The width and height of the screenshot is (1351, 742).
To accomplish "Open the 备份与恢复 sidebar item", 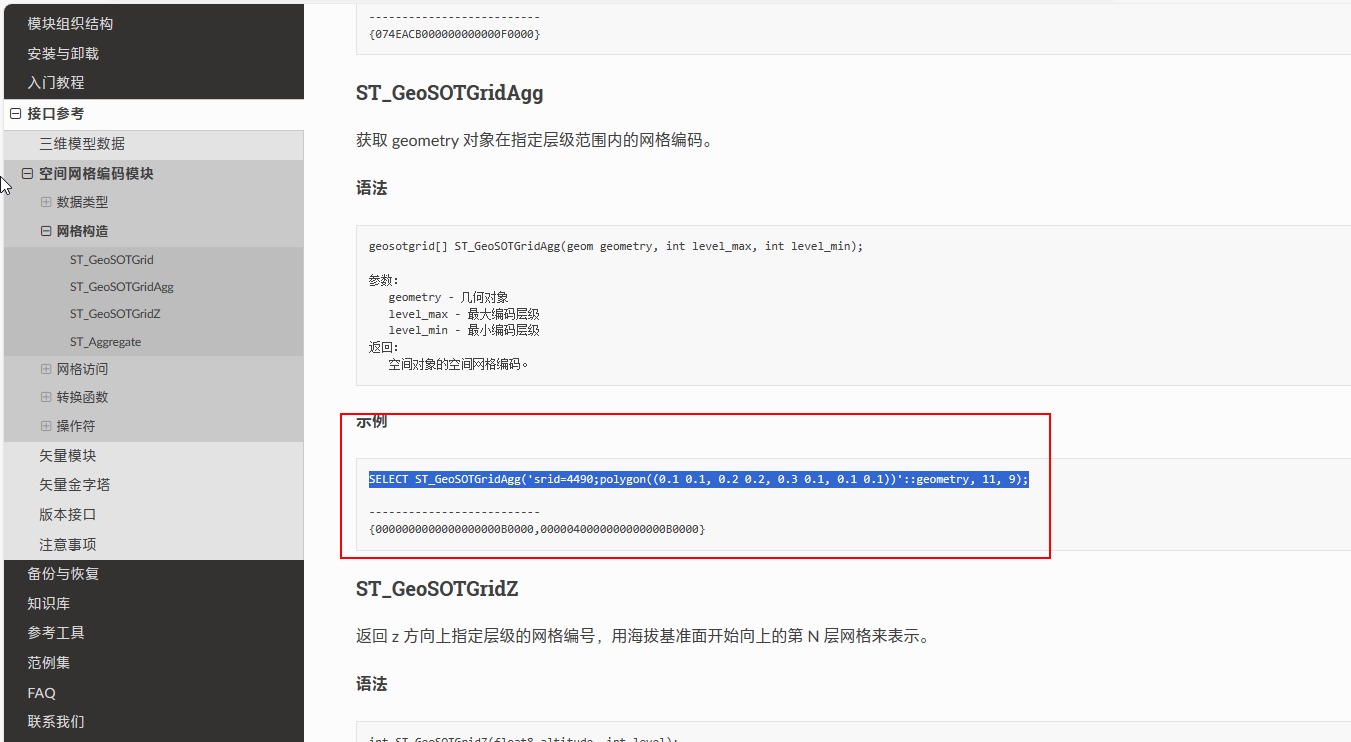I will 63,574.
